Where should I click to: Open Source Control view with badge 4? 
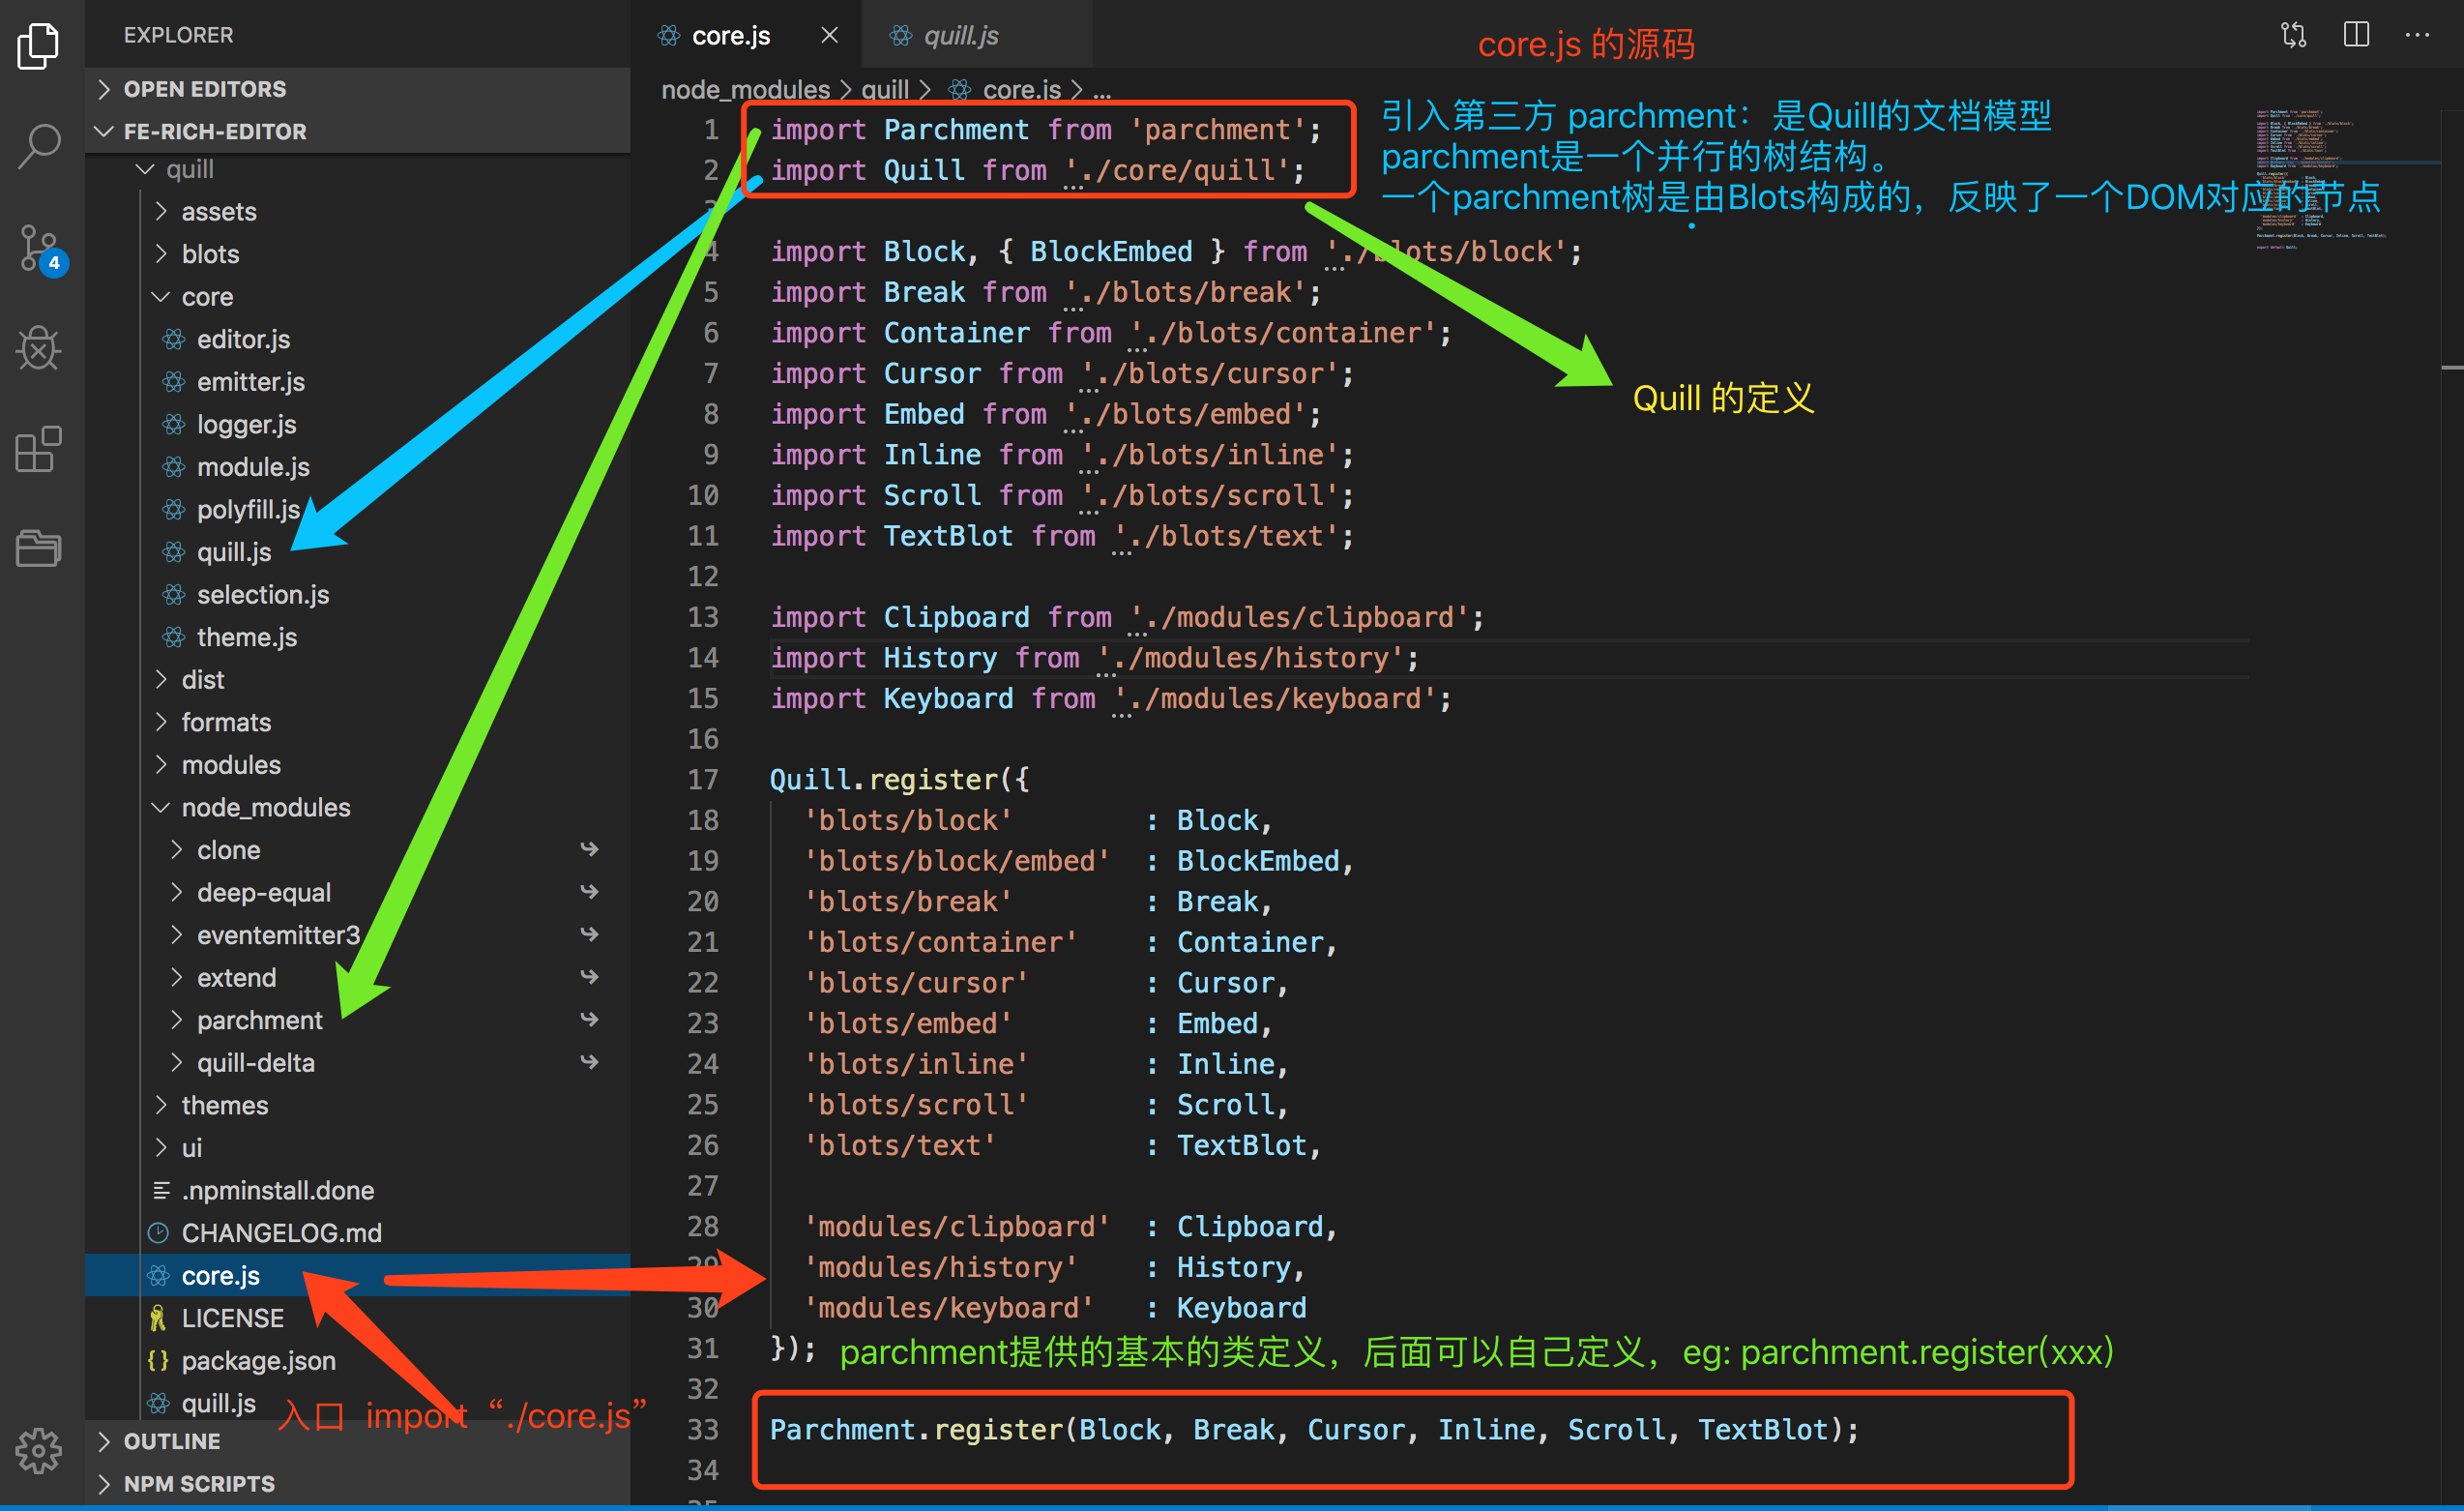point(39,248)
